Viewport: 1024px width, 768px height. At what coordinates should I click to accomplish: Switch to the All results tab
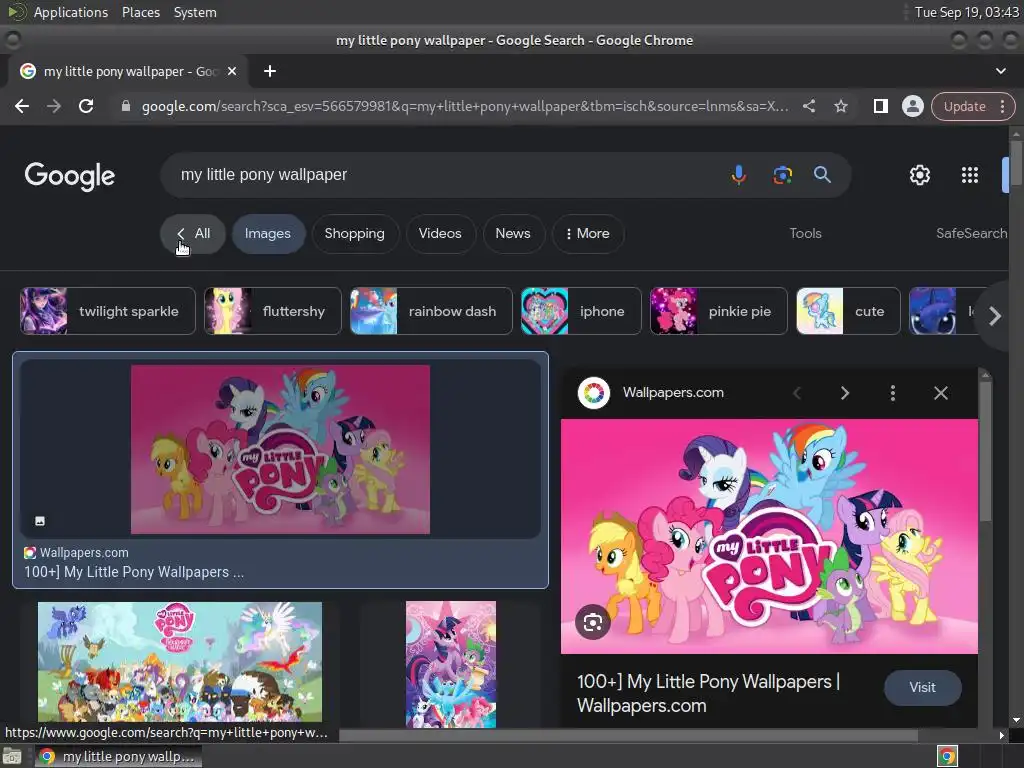(193, 234)
